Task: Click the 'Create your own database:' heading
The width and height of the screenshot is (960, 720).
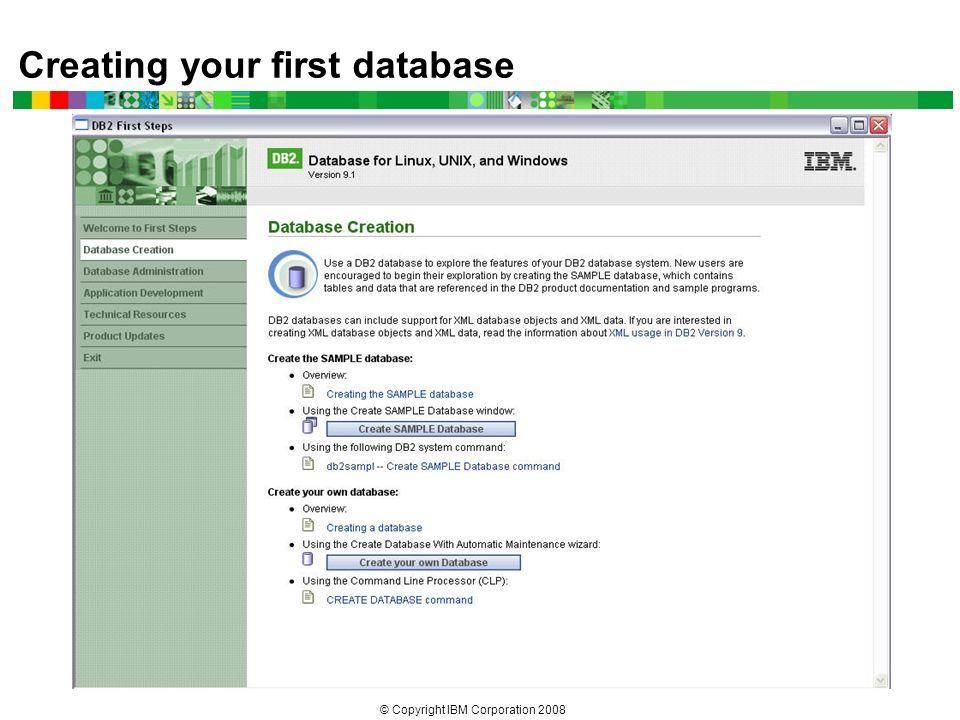Action: pyautogui.click(x=332, y=492)
